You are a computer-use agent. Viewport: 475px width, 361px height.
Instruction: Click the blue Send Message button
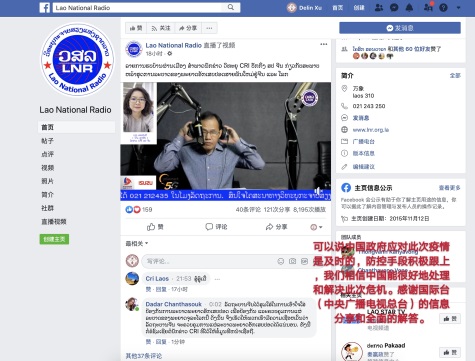400,28
